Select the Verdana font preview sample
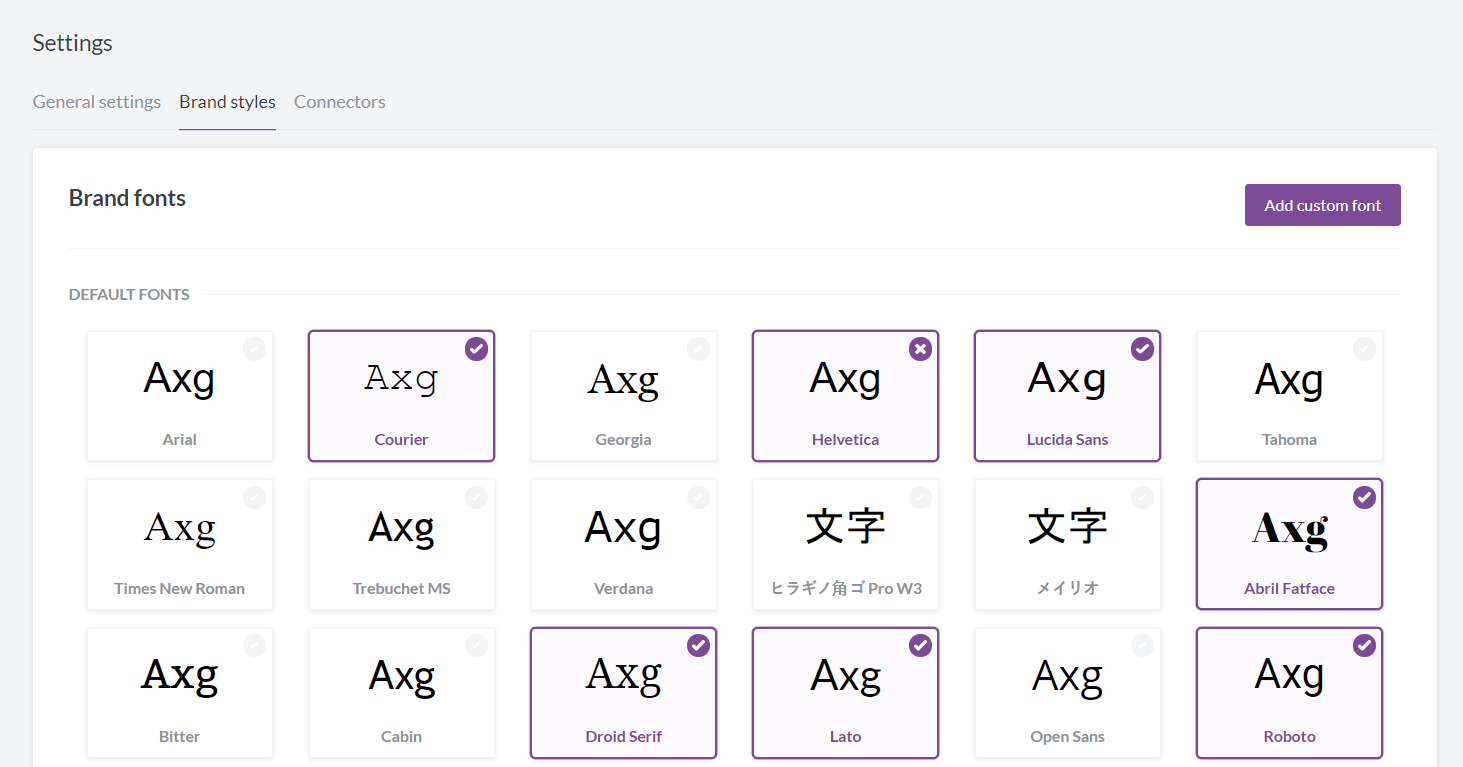The height and width of the screenshot is (767, 1463). pyautogui.click(x=624, y=529)
